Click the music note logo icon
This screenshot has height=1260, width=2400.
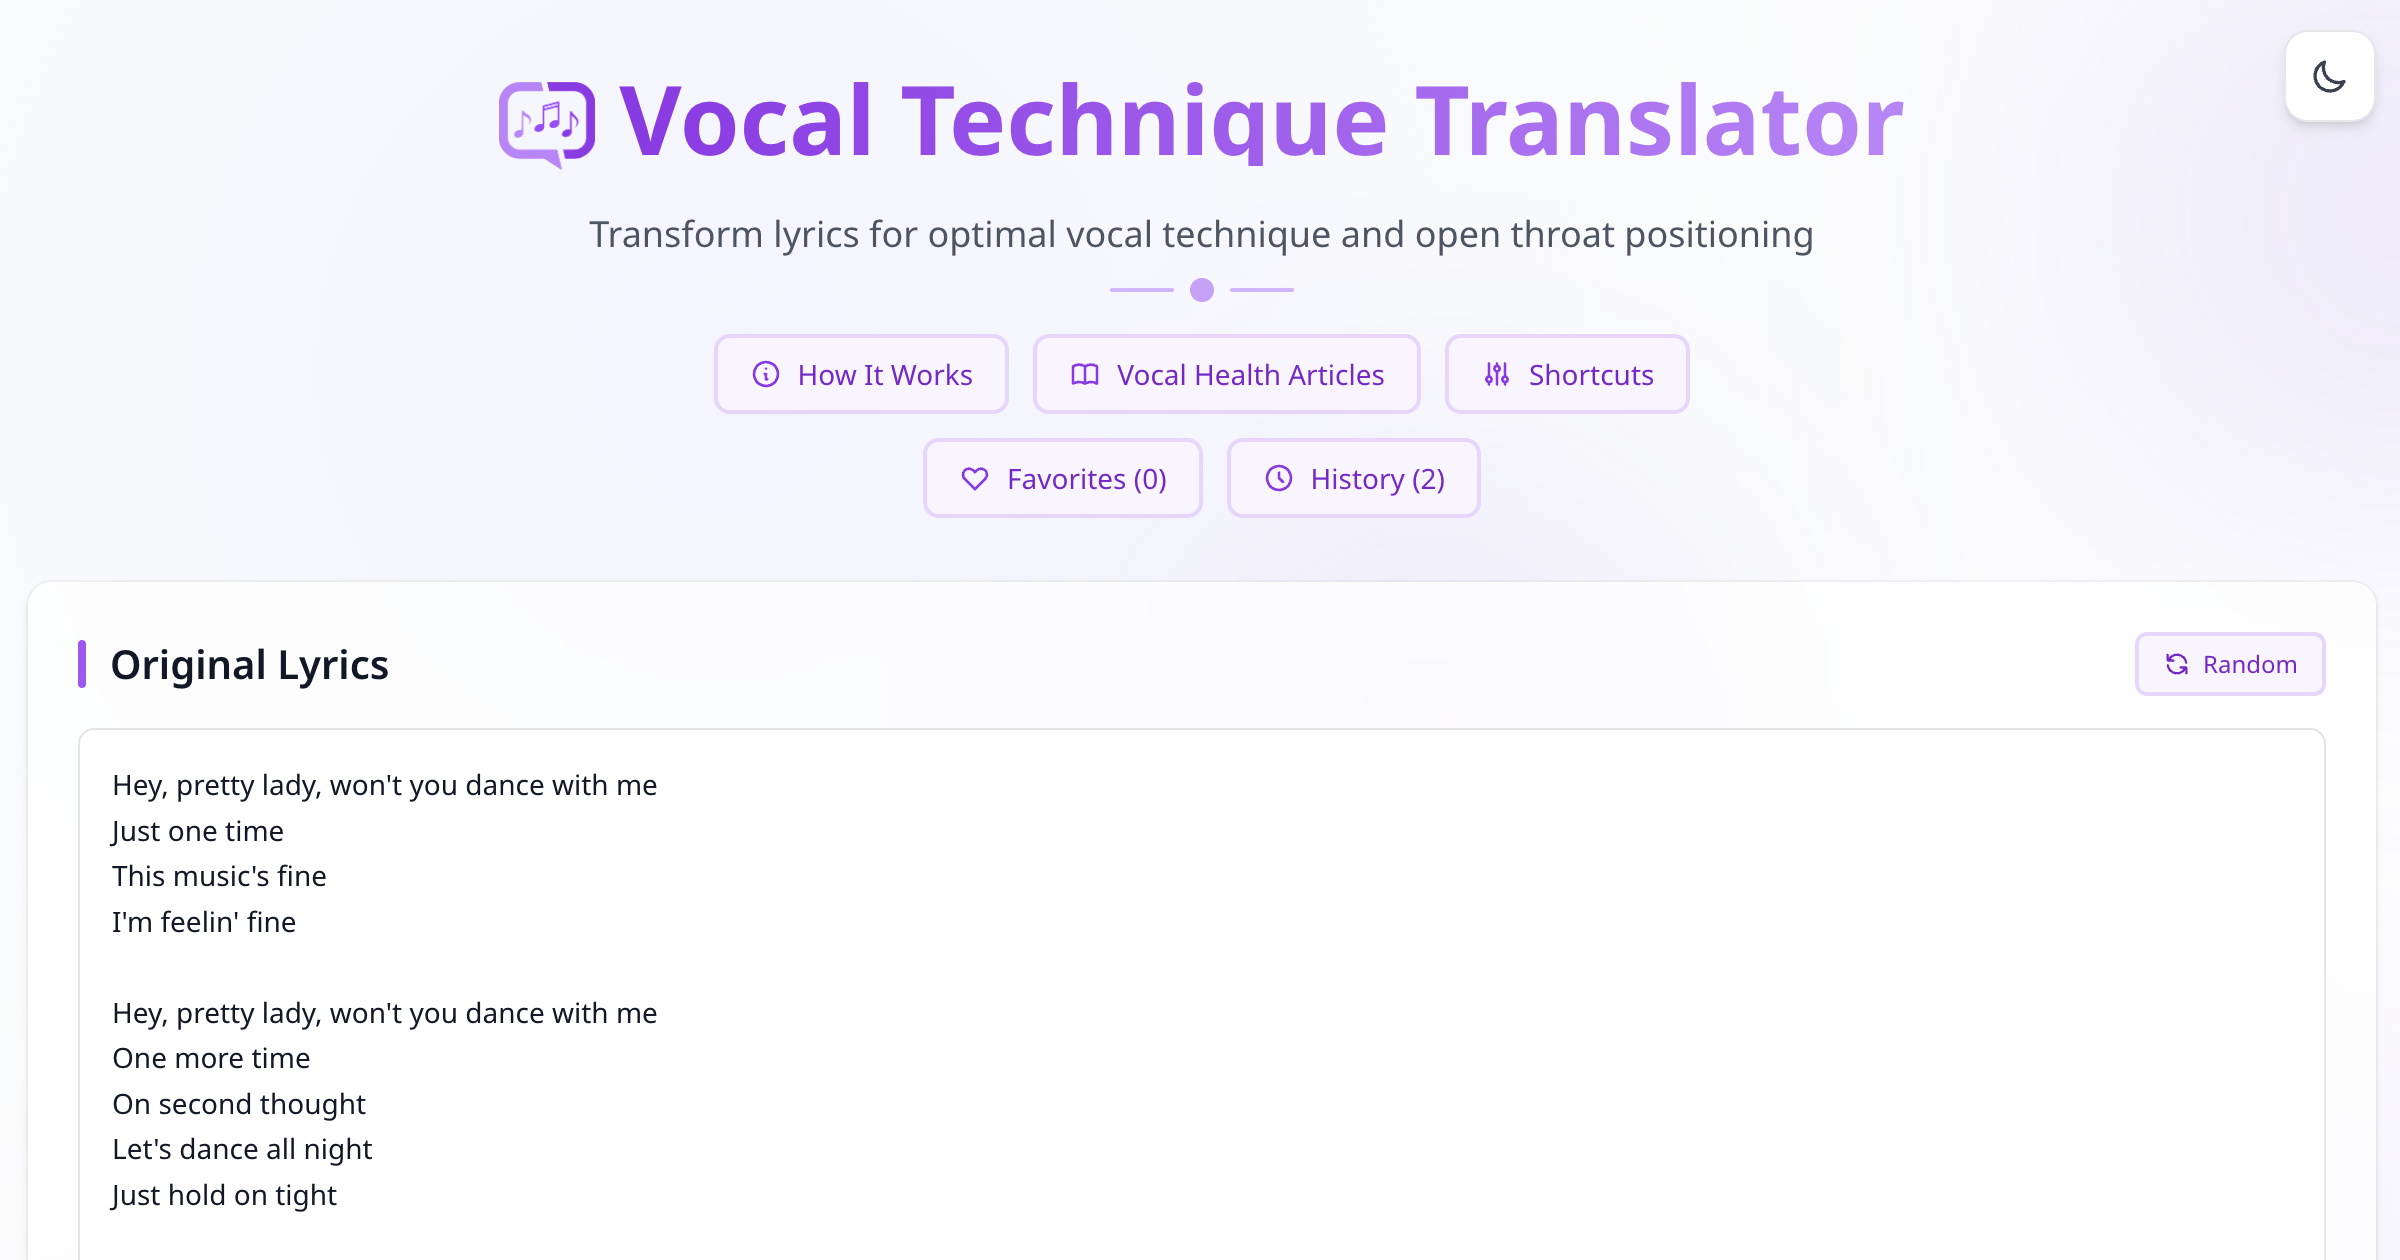coord(546,120)
